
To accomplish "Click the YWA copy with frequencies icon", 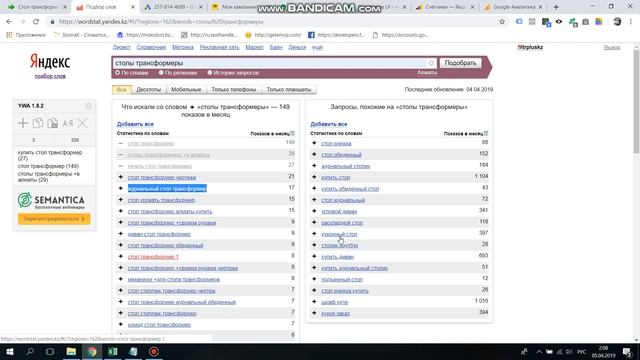I will (x=53, y=123).
